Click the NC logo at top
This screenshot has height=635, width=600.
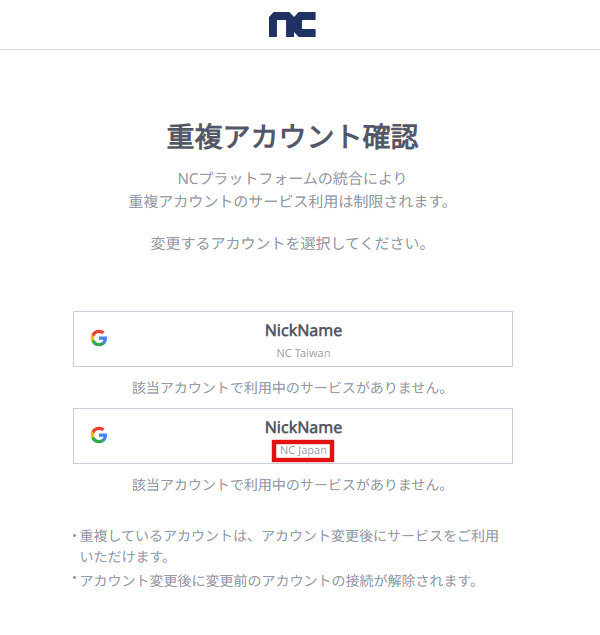click(x=292, y=25)
